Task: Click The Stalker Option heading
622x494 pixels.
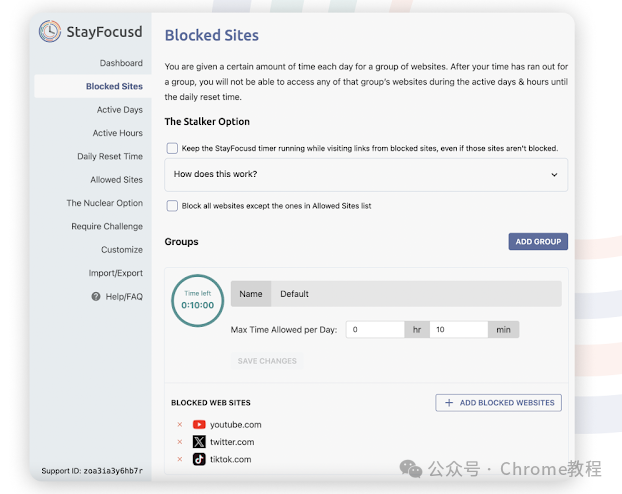Action: (x=207, y=121)
